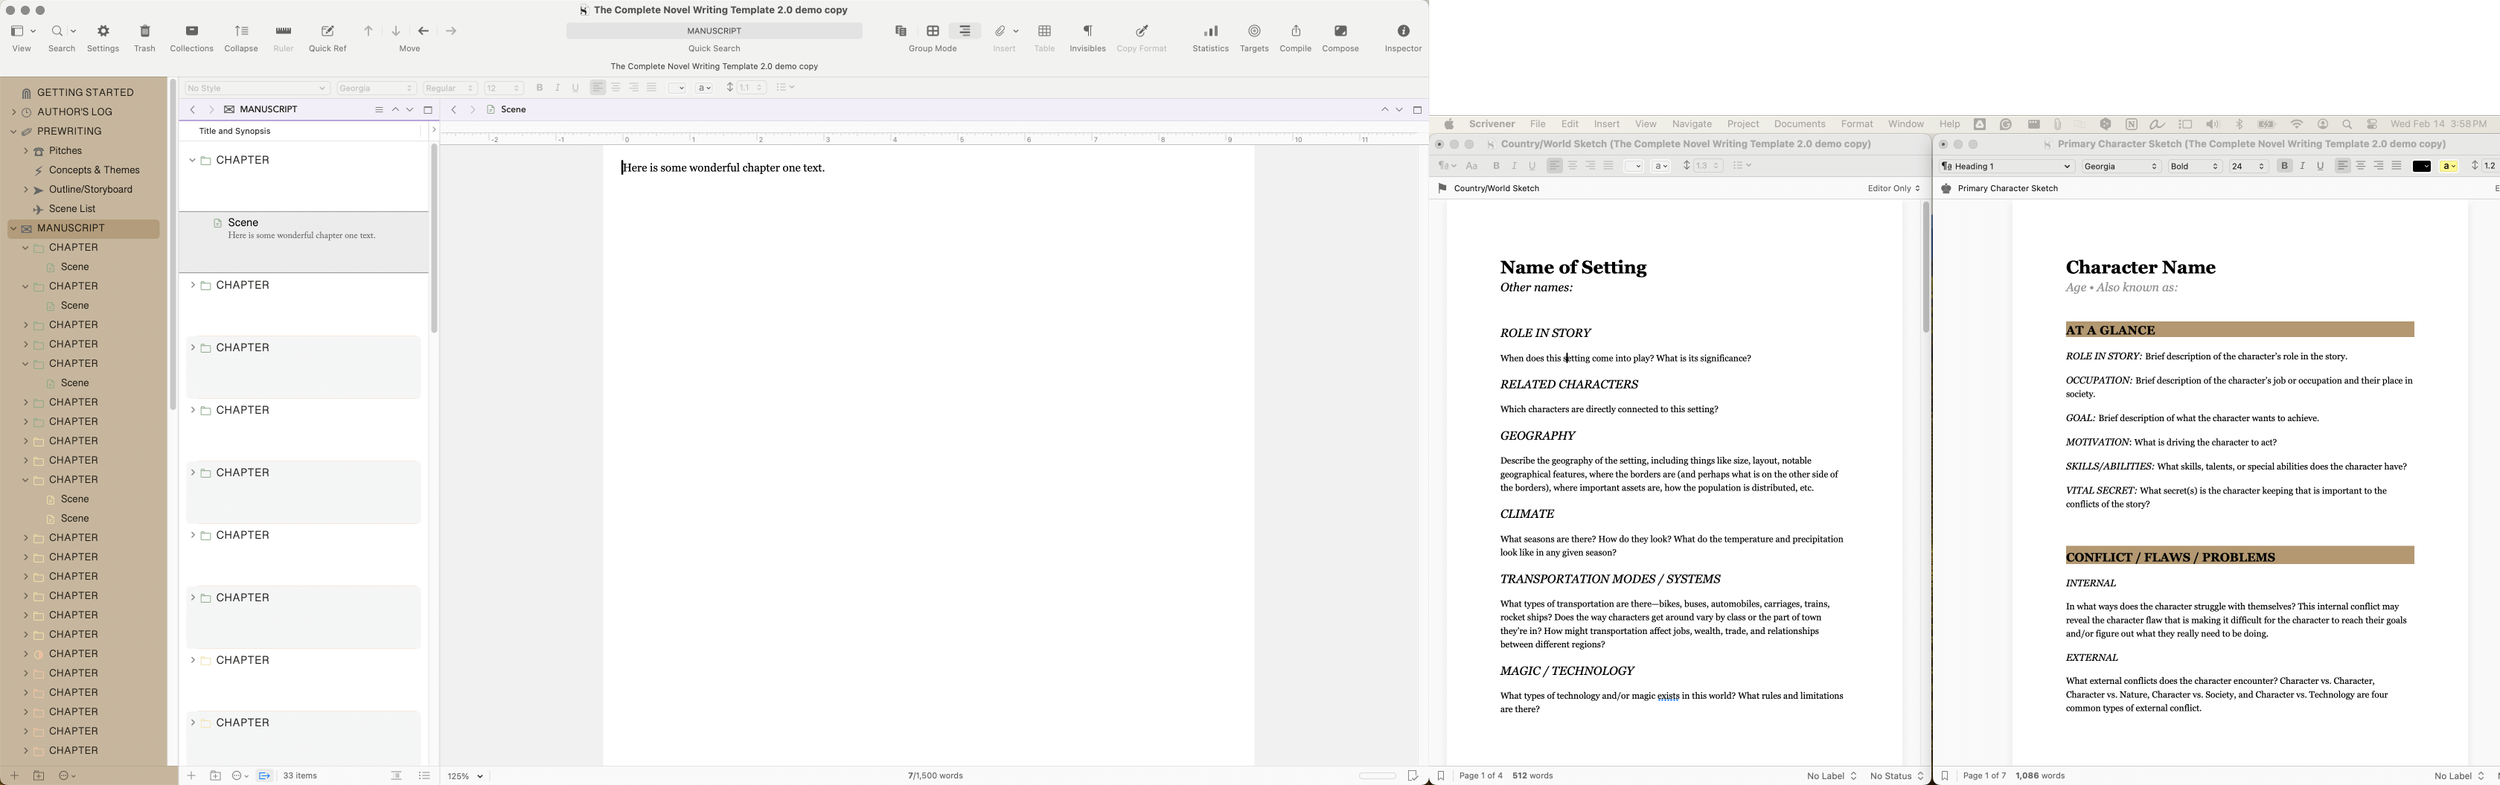Open Georgia font dropdown in Primary Character Sketch
Viewport: 2500px width, 785px height.
(2121, 167)
